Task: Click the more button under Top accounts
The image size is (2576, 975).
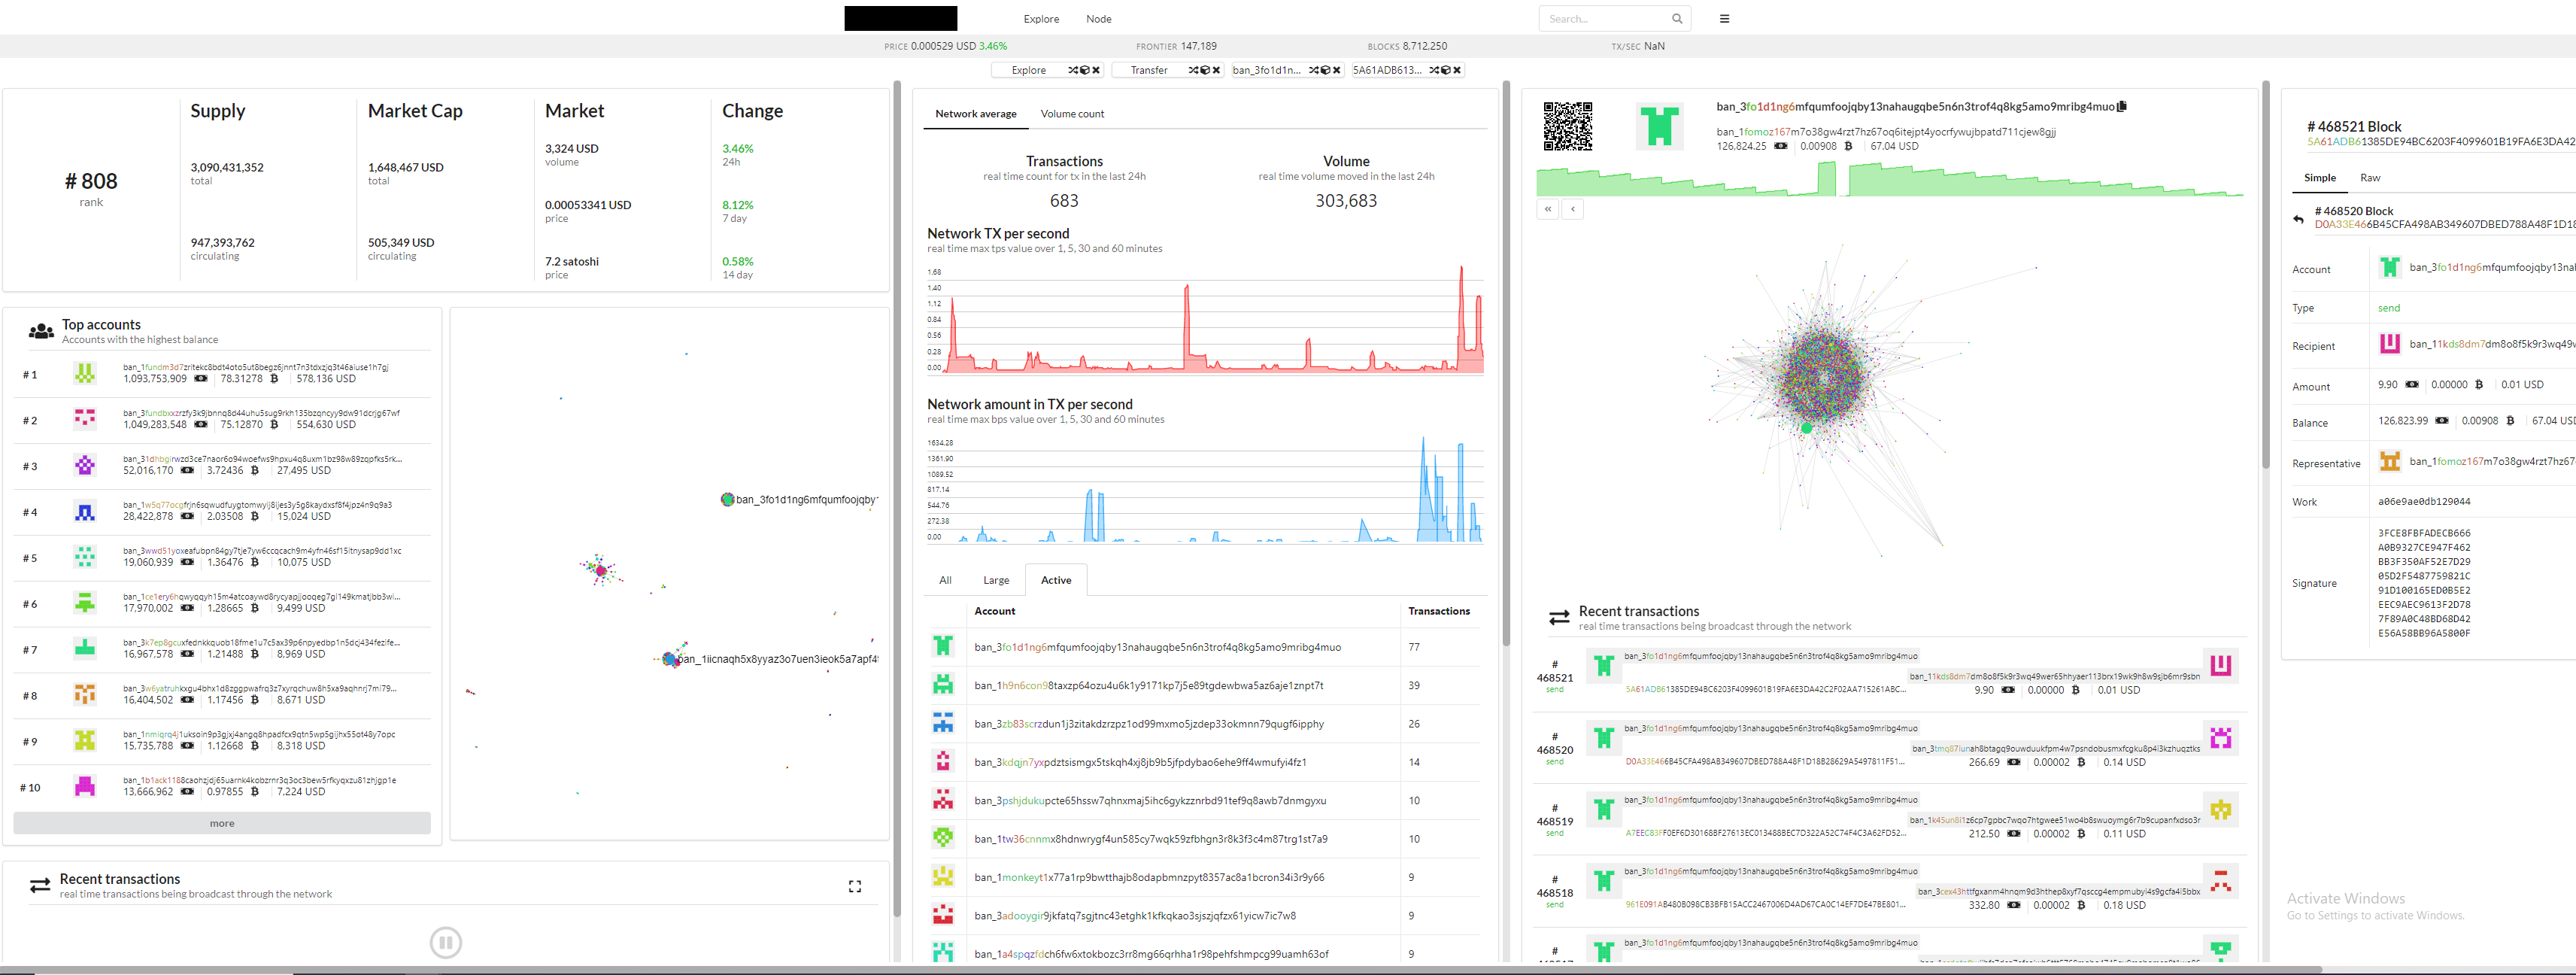Action: (x=222, y=823)
